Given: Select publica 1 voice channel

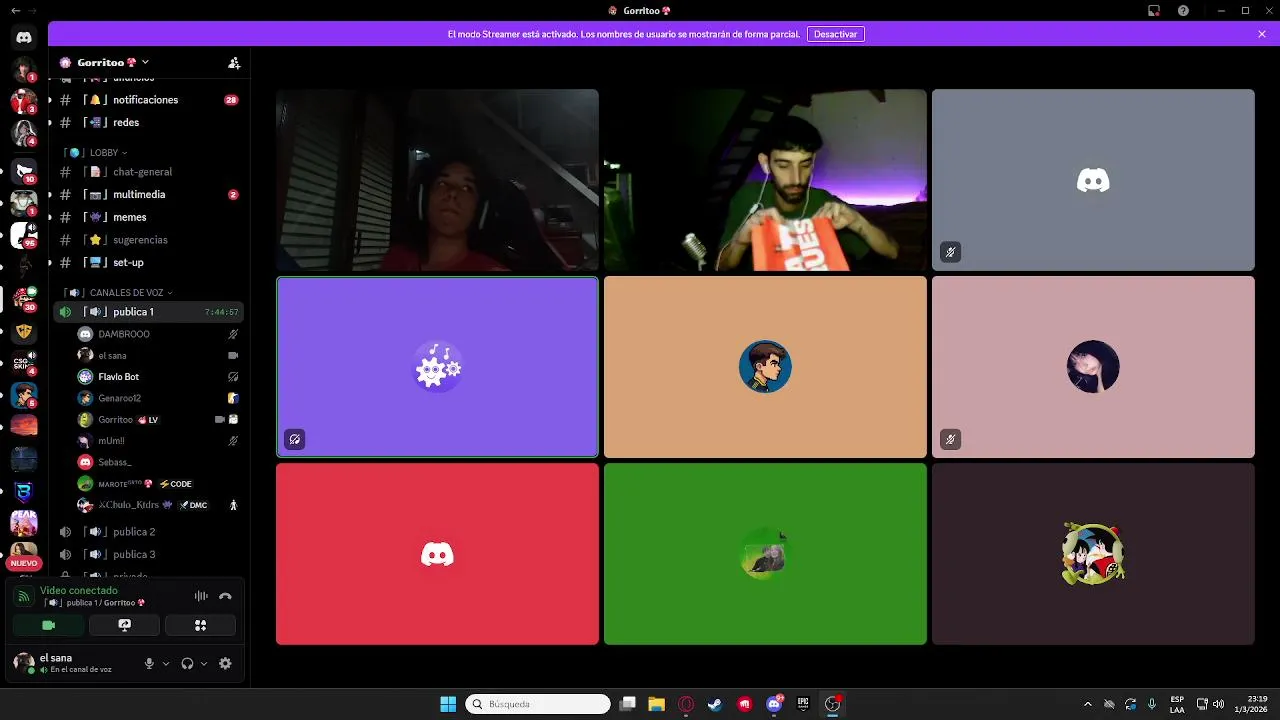Looking at the screenshot, I should 148,312.
